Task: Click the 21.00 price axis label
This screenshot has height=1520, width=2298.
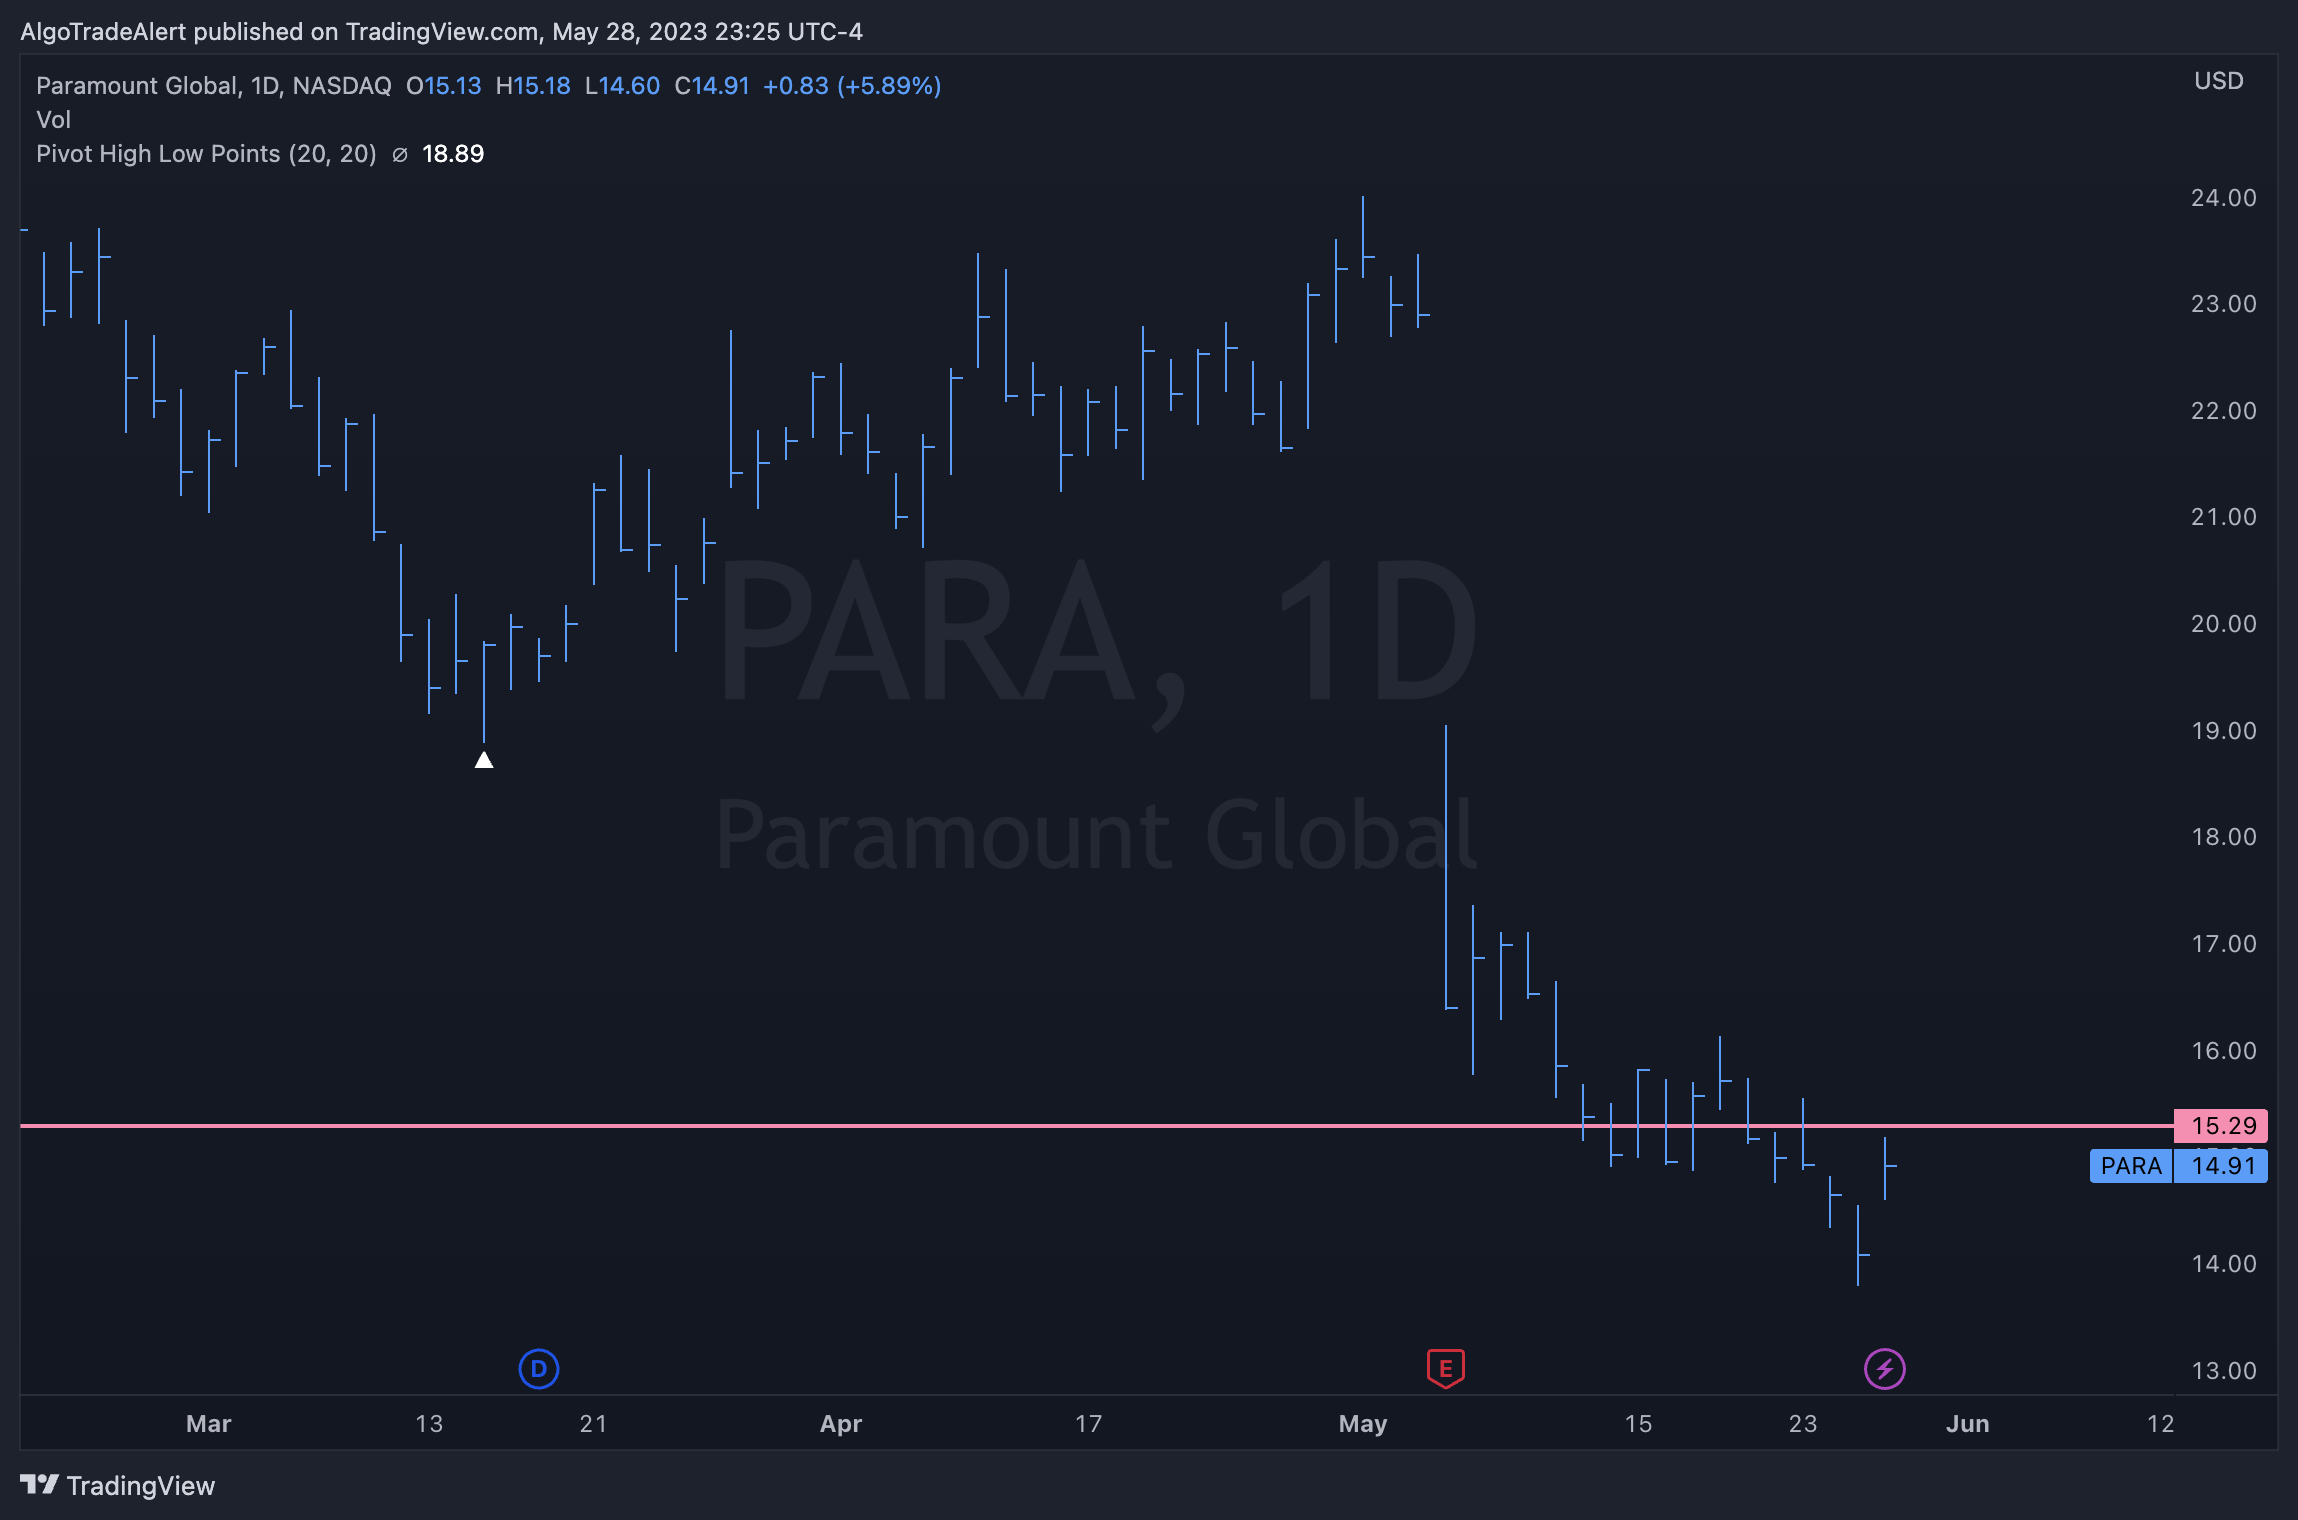Action: [2224, 517]
